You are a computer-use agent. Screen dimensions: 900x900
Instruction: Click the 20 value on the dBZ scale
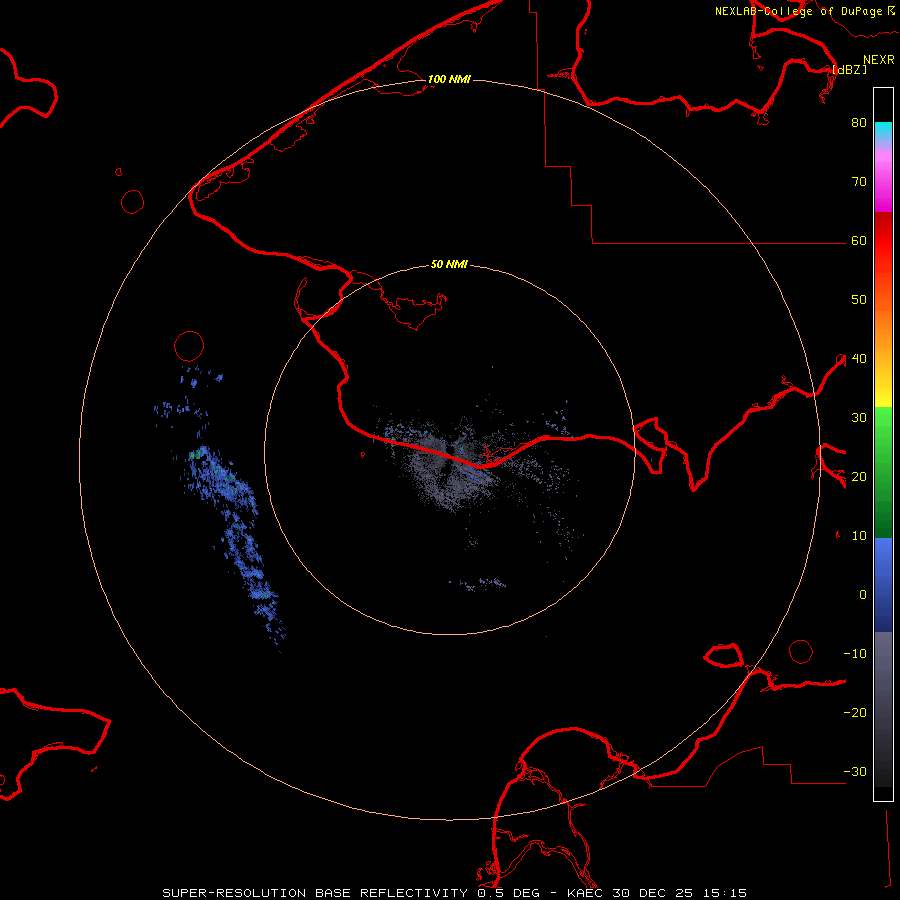[859, 478]
